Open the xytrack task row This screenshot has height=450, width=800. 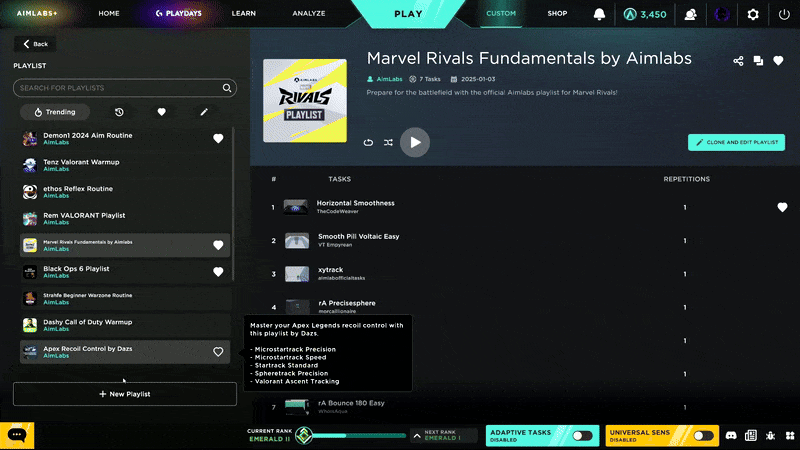pyautogui.click(x=526, y=274)
